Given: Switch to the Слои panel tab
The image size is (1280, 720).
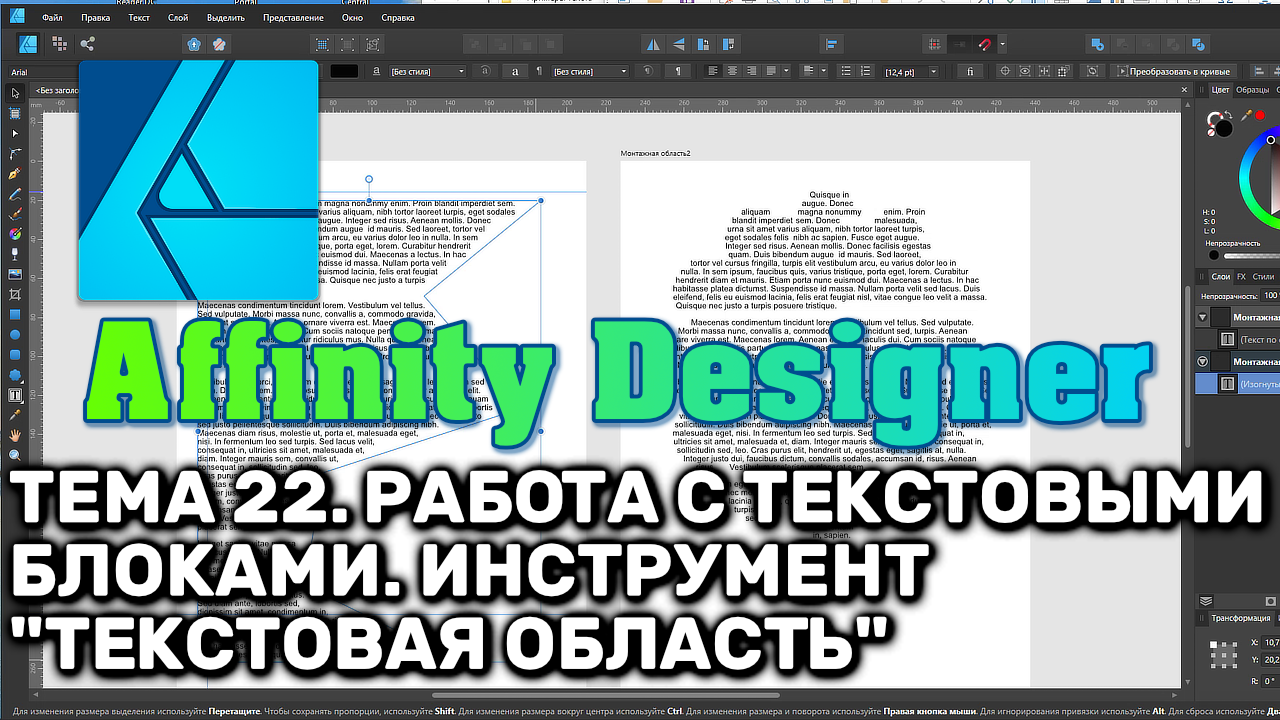Looking at the screenshot, I should tap(1220, 276).
